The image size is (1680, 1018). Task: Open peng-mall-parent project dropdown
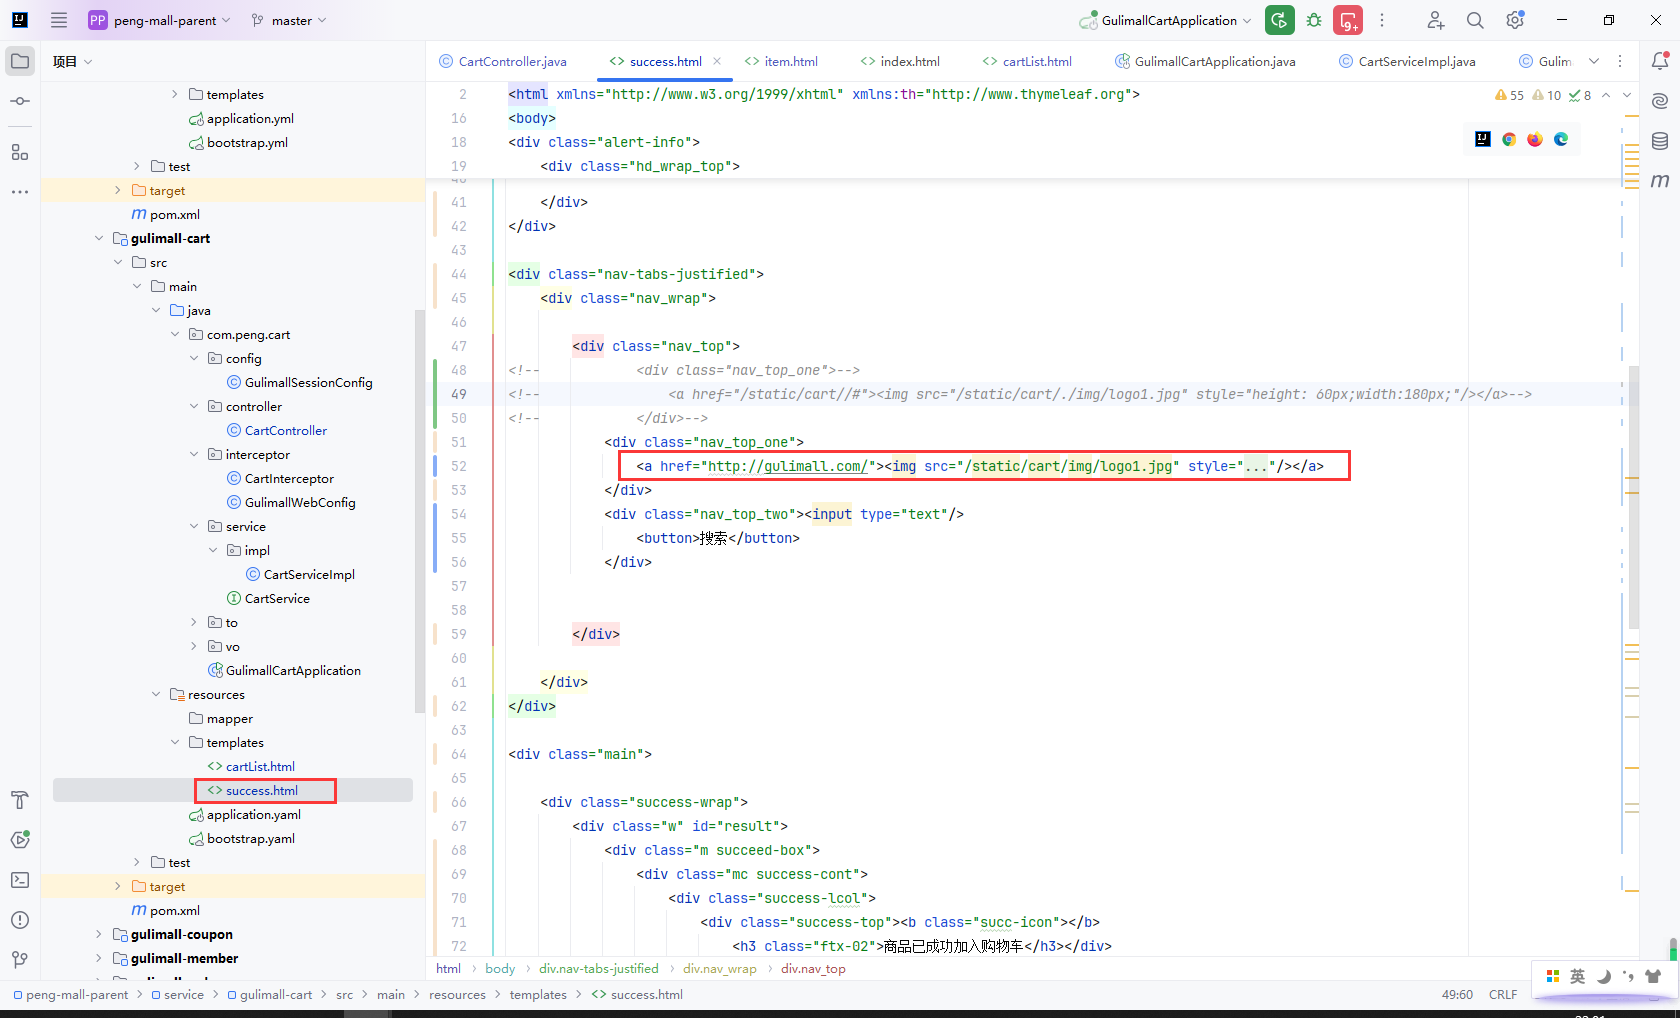pos(160,20)
